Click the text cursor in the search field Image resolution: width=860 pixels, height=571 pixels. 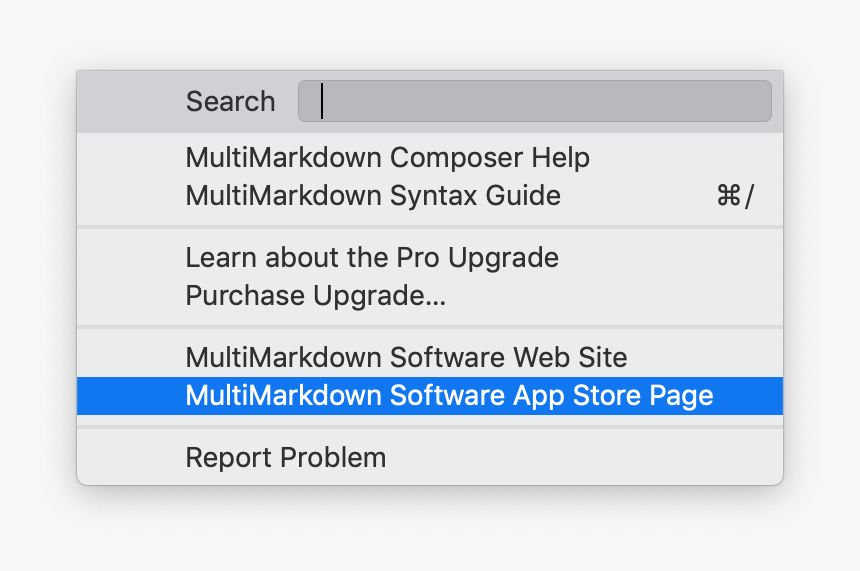[322, 101]
